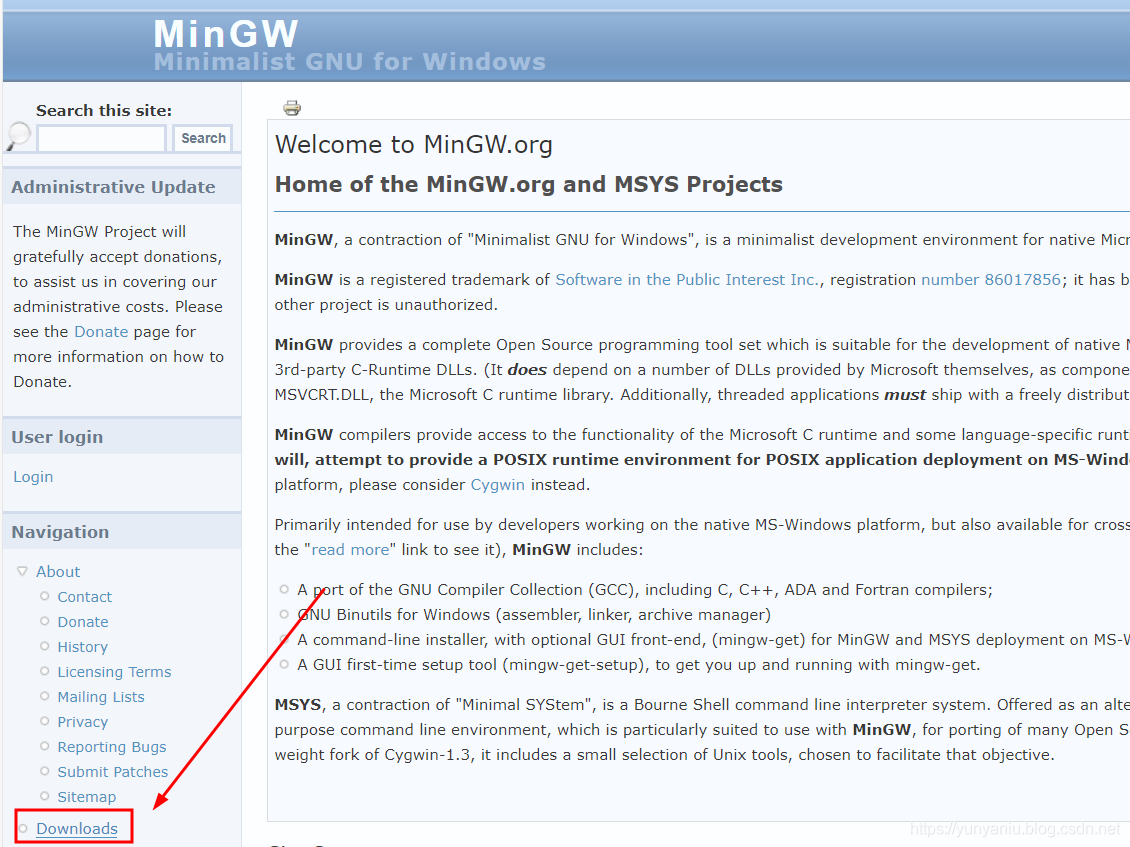Click the Welcome to MinGW.org heading

[x=414, y=145]
